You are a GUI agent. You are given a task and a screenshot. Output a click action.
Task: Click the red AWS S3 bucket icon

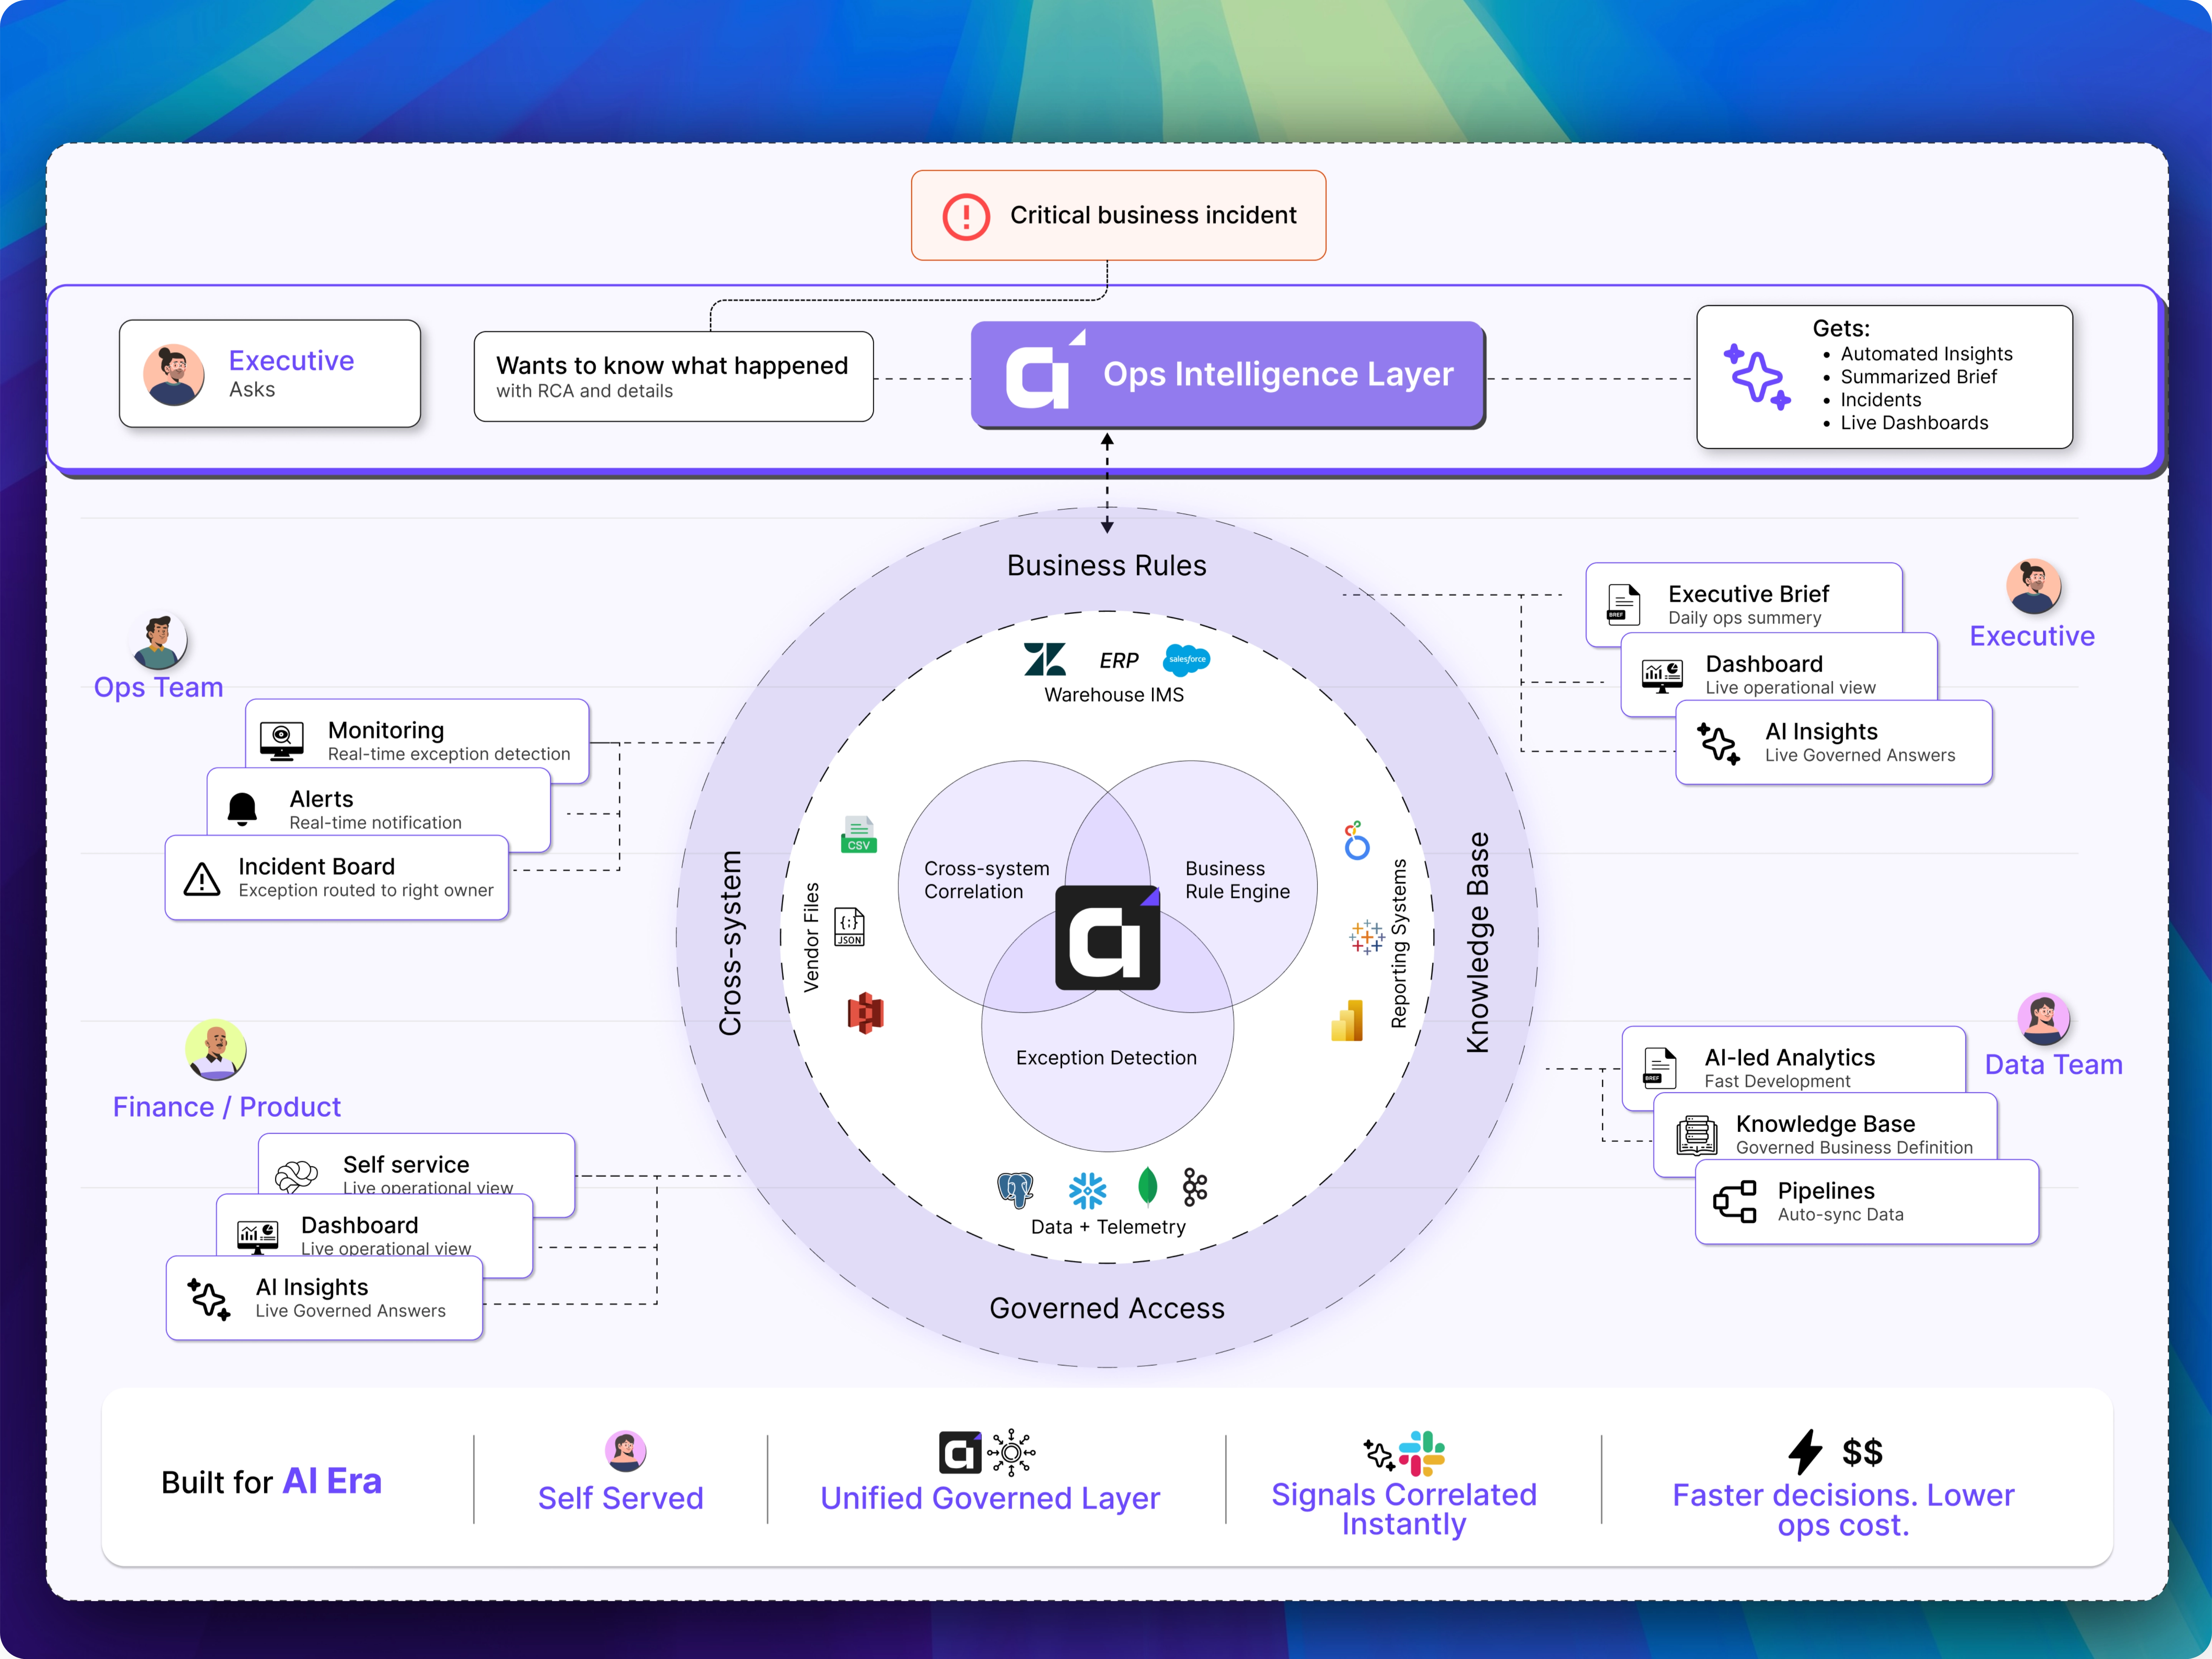[x=866, y=1013]
